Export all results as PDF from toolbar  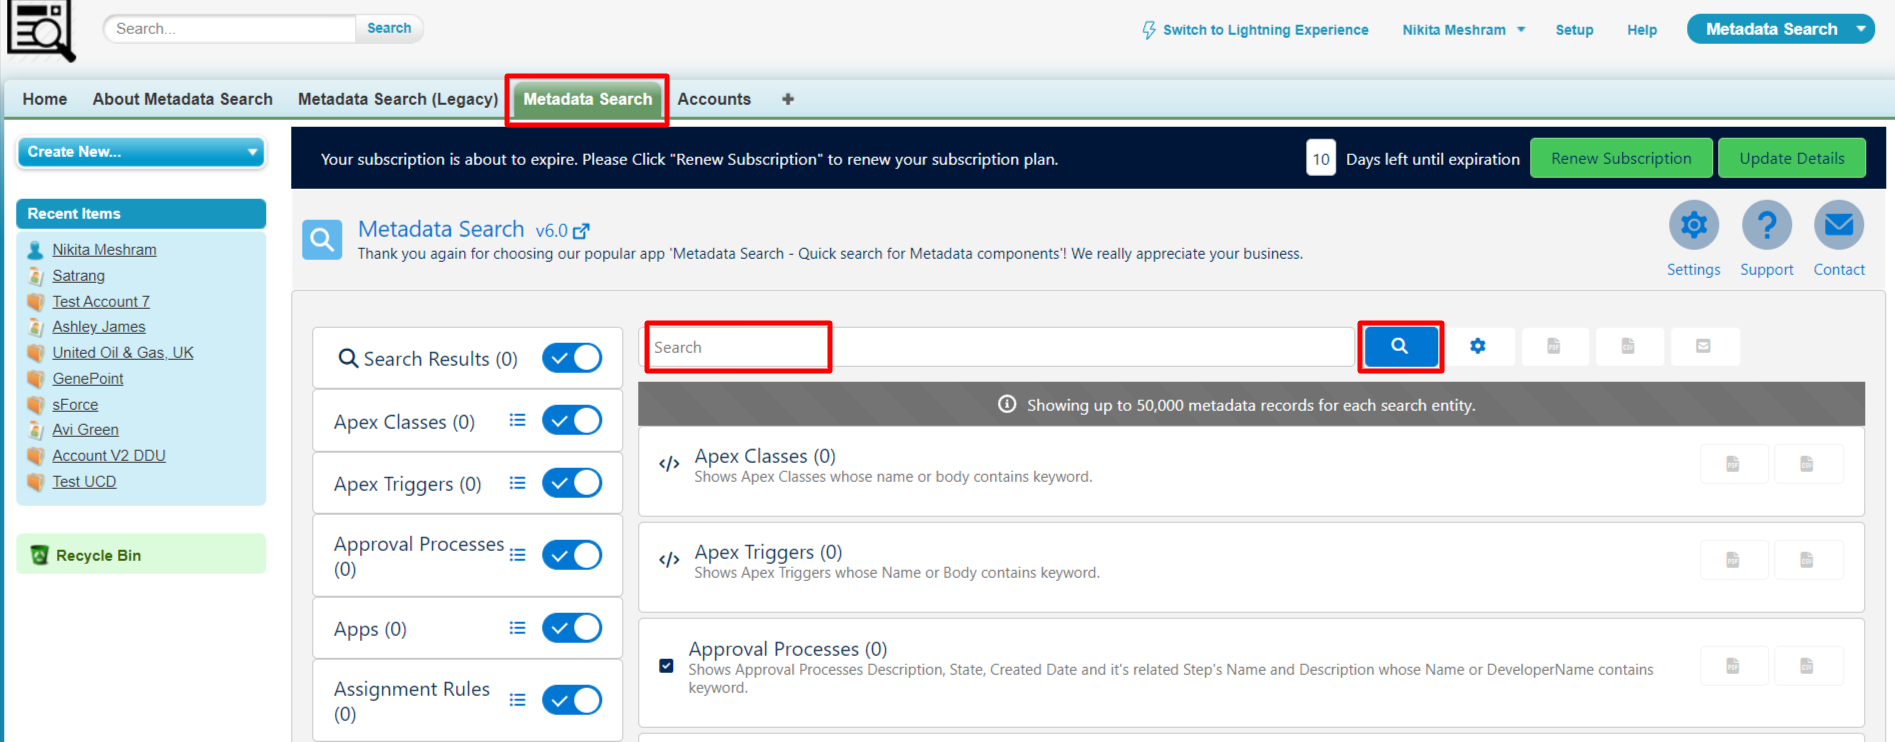1554,346
